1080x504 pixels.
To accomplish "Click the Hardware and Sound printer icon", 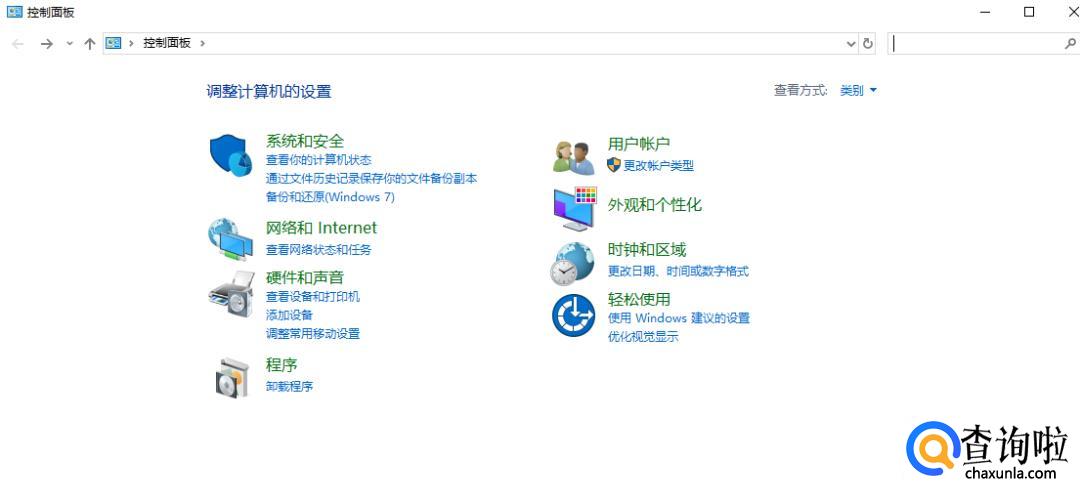I will (x=231, y=294).
